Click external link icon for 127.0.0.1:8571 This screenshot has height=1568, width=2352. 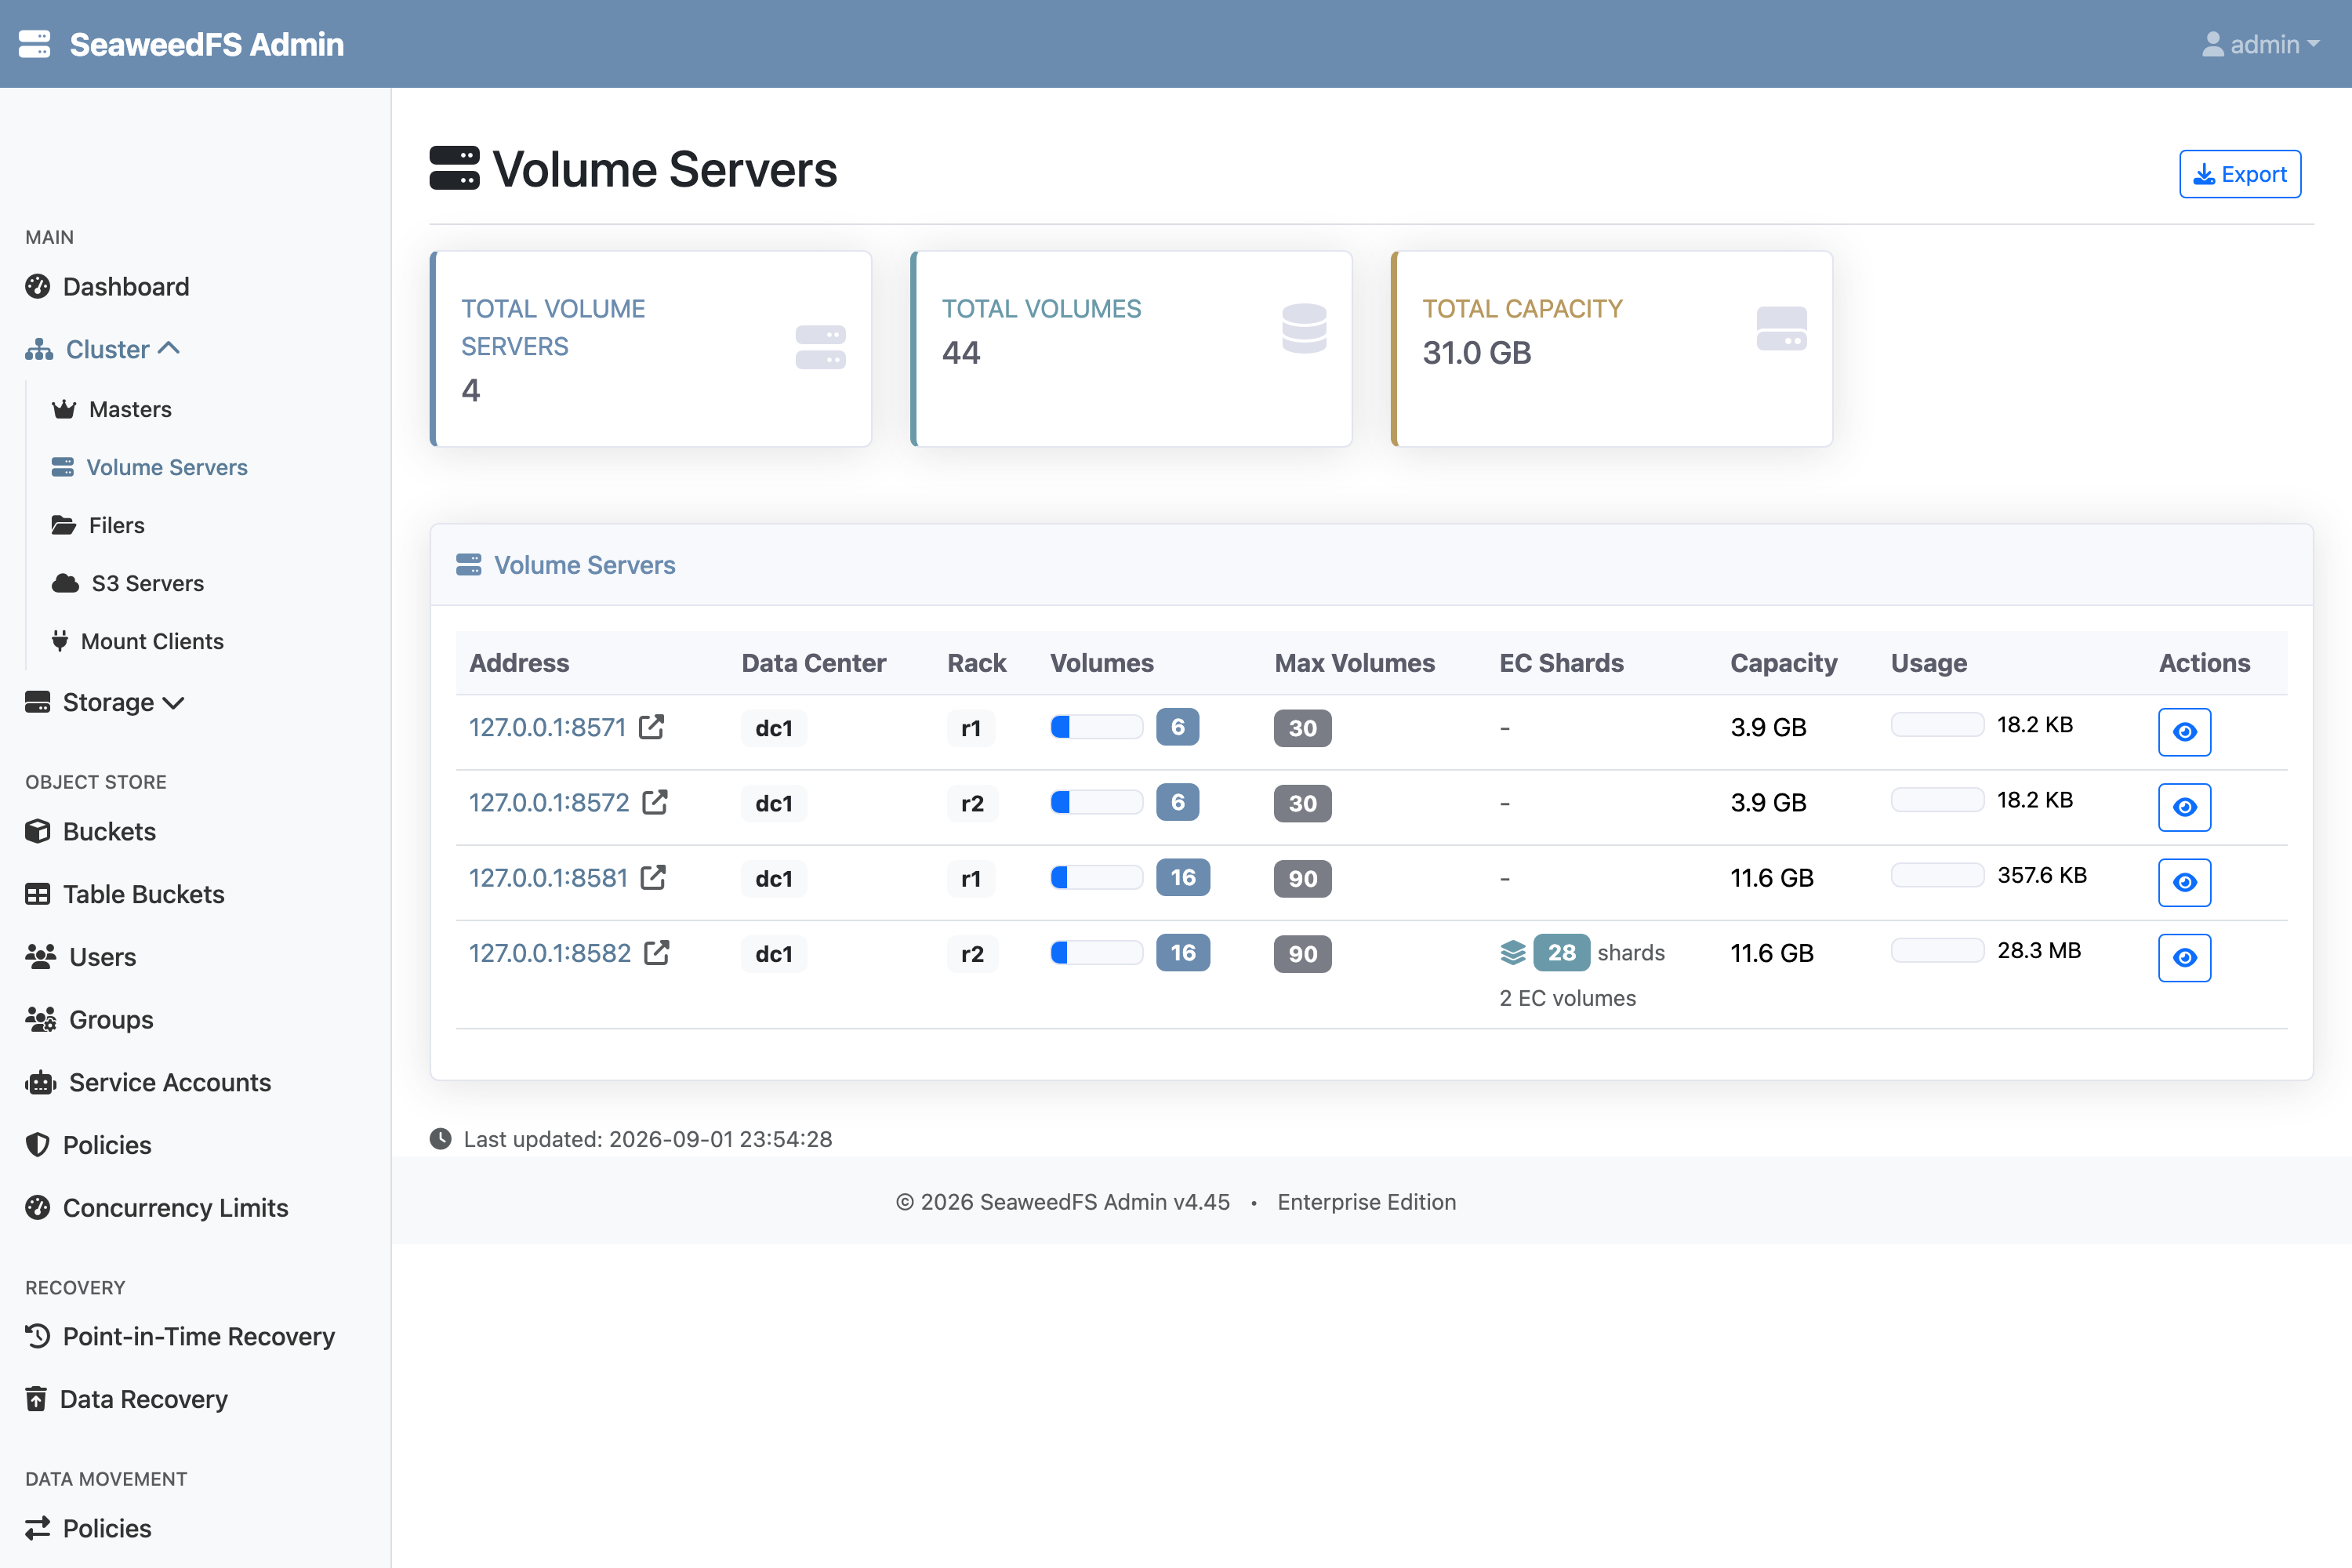click(652, 726)
